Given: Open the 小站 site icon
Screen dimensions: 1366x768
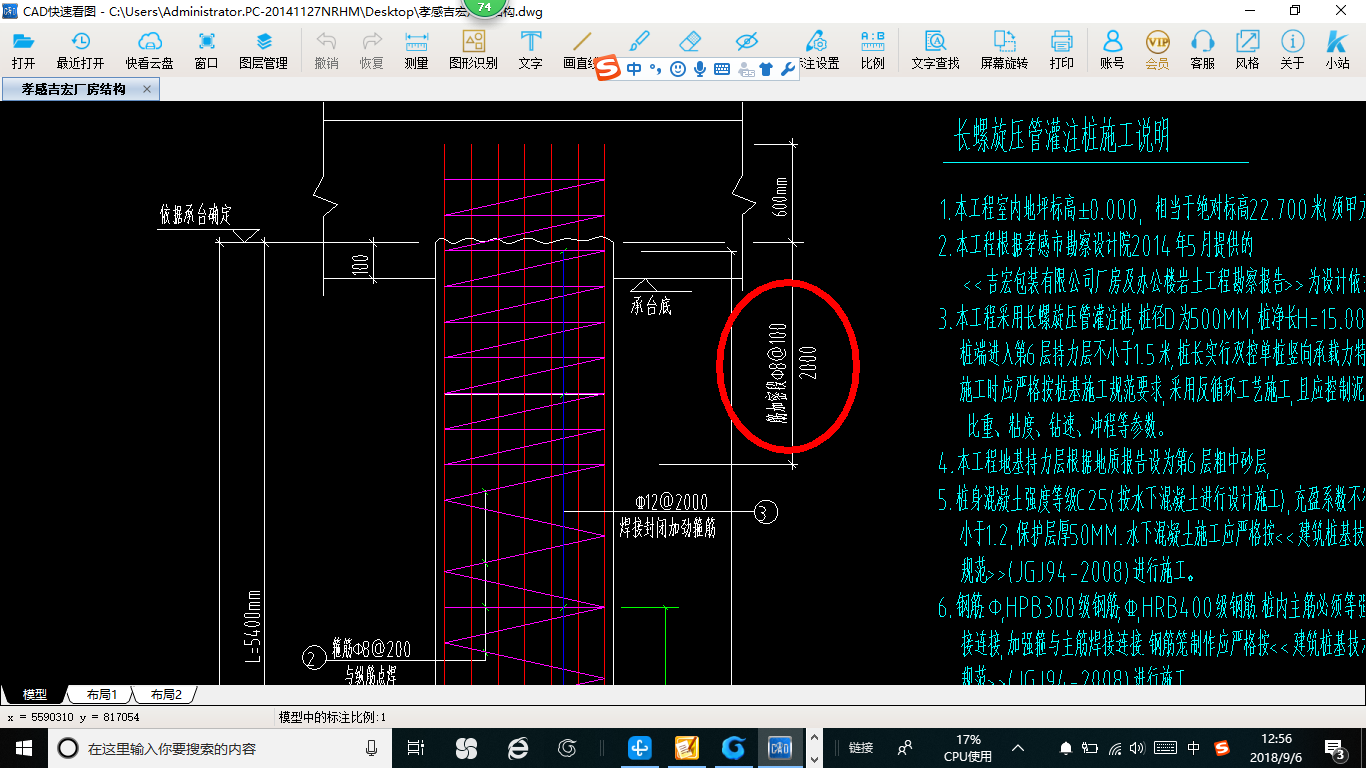Looking at the screenshot, I should (x=1337, y=49).
